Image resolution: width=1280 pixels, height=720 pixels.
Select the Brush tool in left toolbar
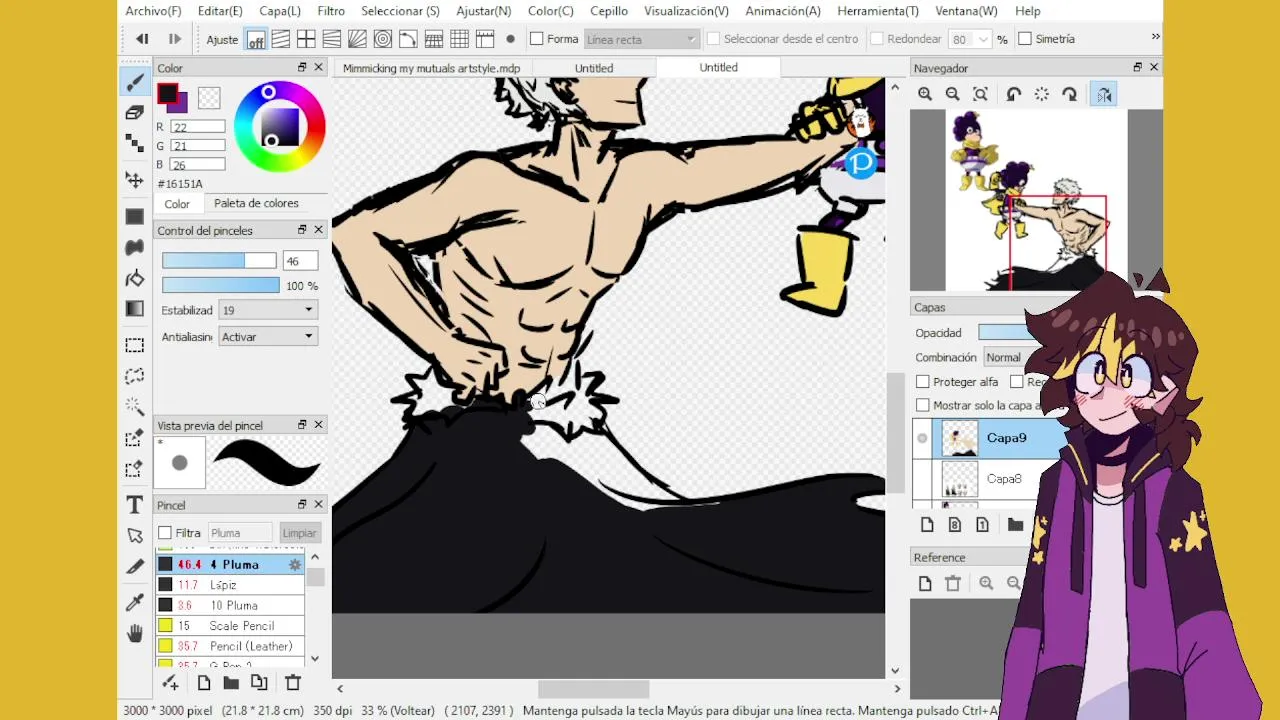pyautogui.click(x=135, y=81)
